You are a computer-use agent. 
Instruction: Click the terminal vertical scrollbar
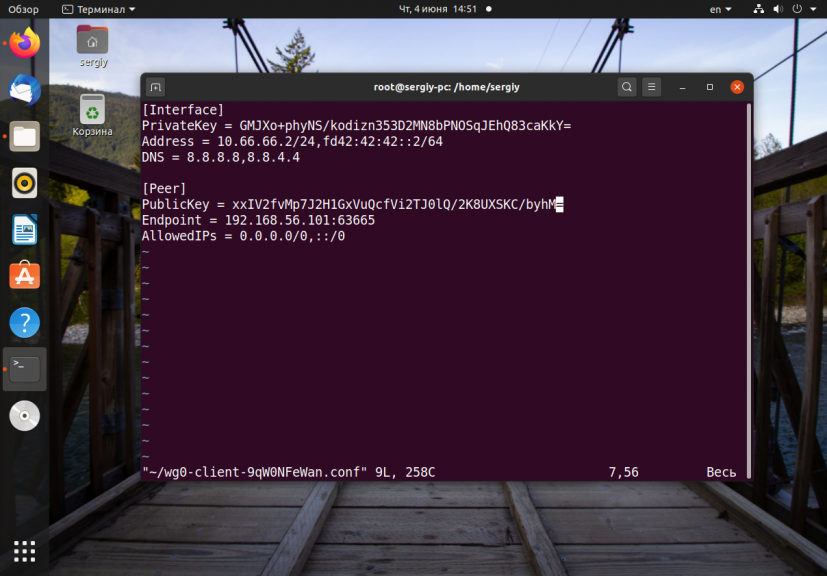tap(748, 291)
